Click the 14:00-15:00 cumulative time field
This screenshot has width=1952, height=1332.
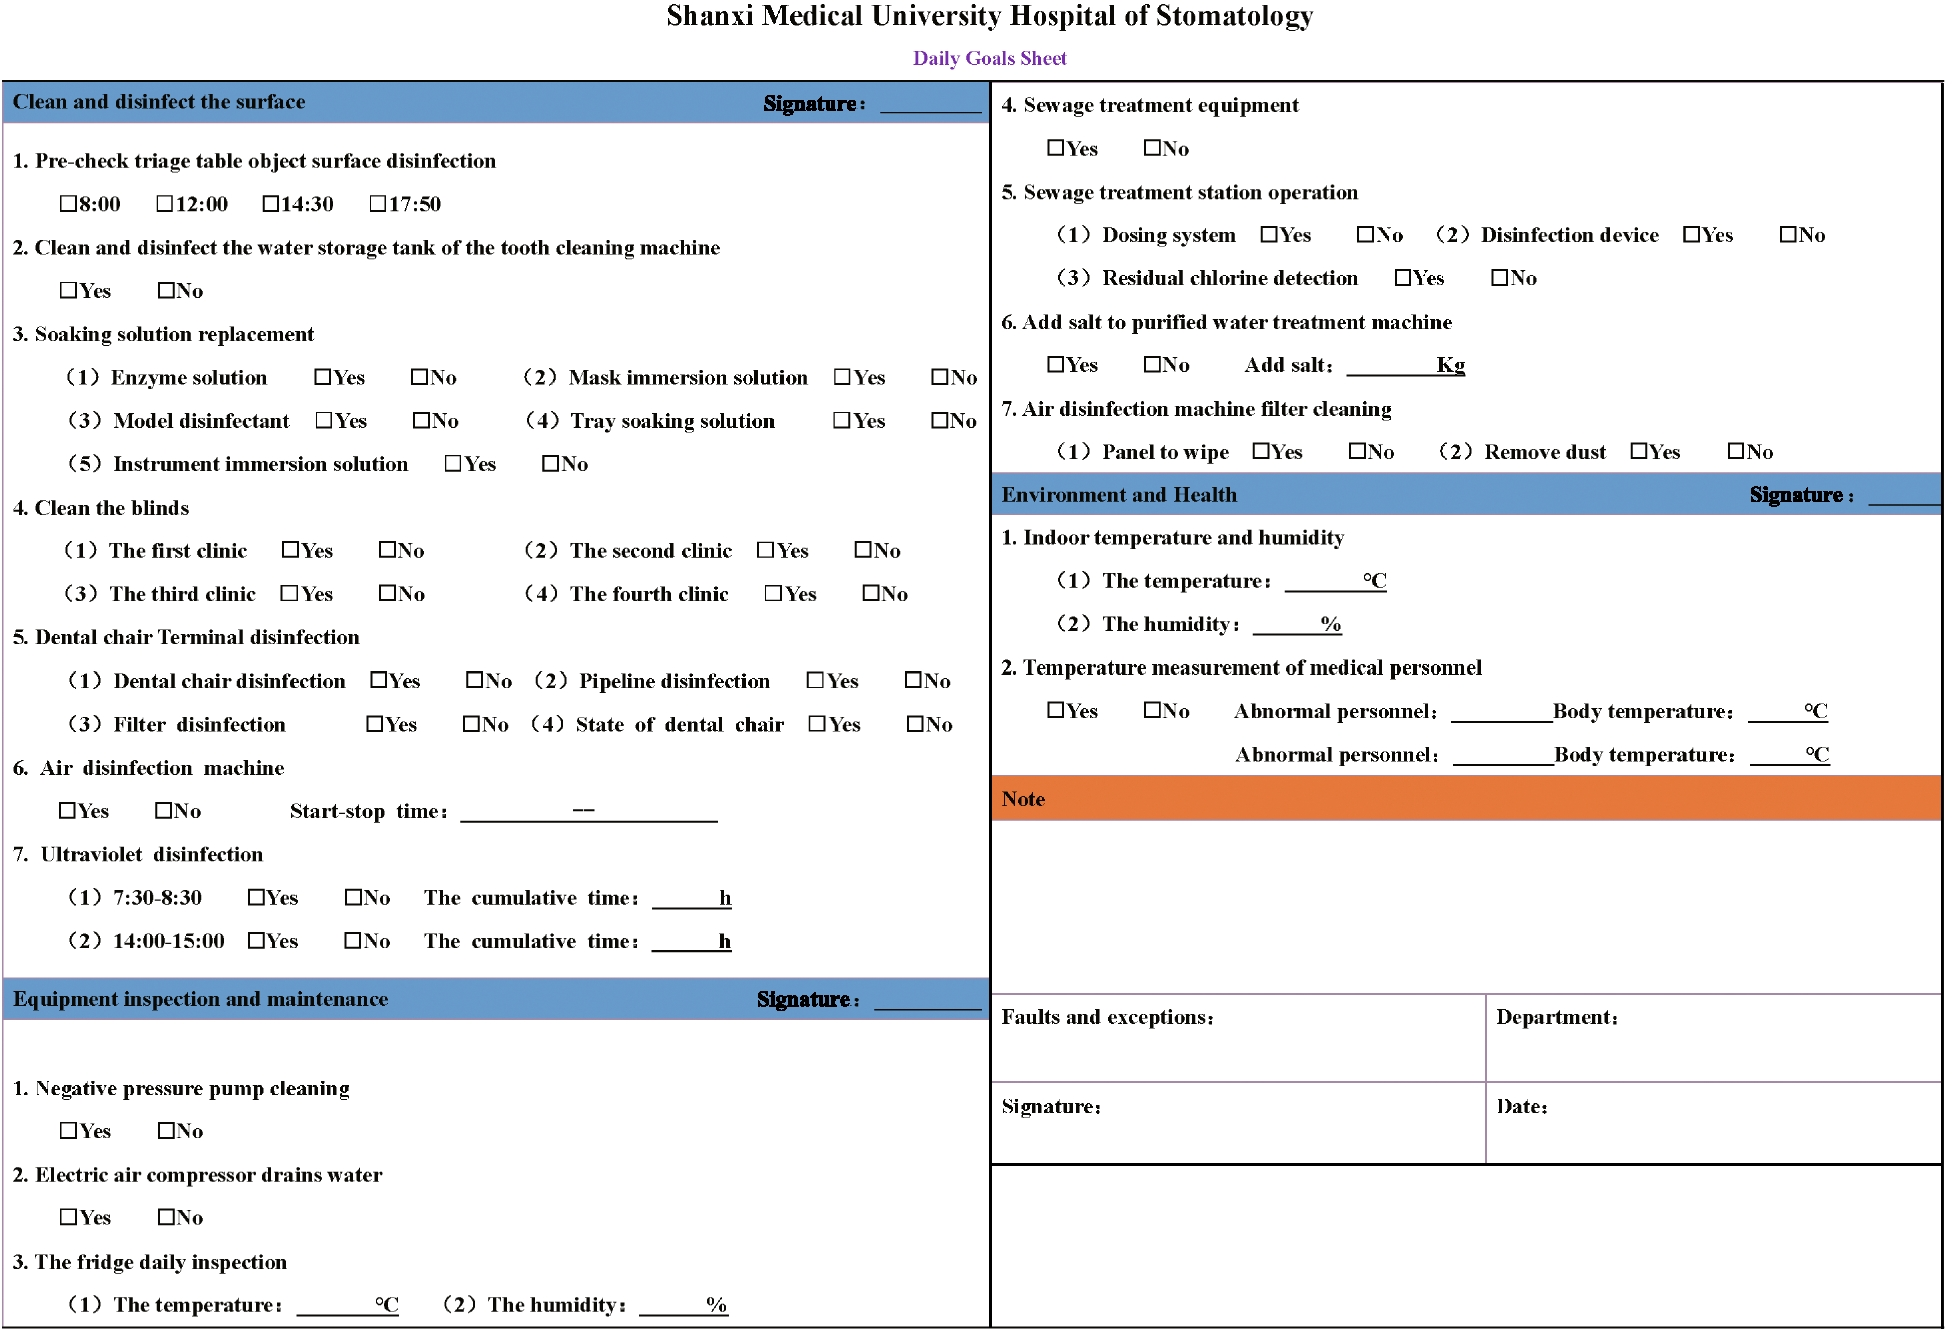pyautogui.click(x=692, y=941)
